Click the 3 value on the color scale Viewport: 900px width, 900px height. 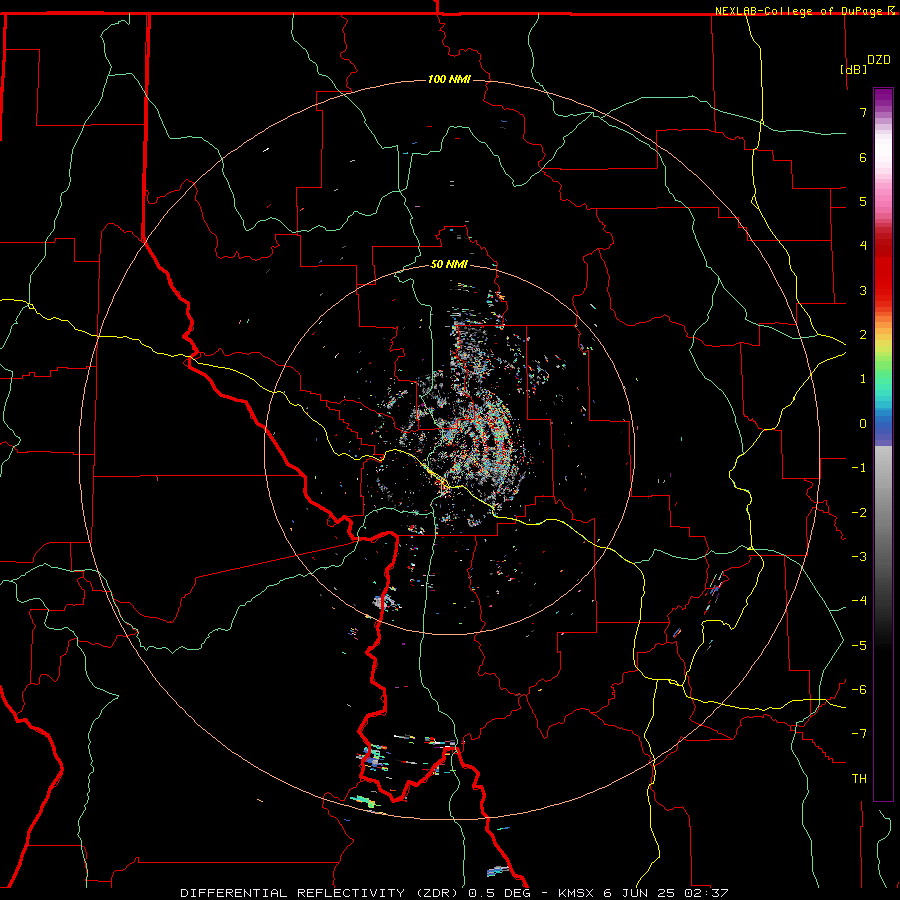[863, 290]
